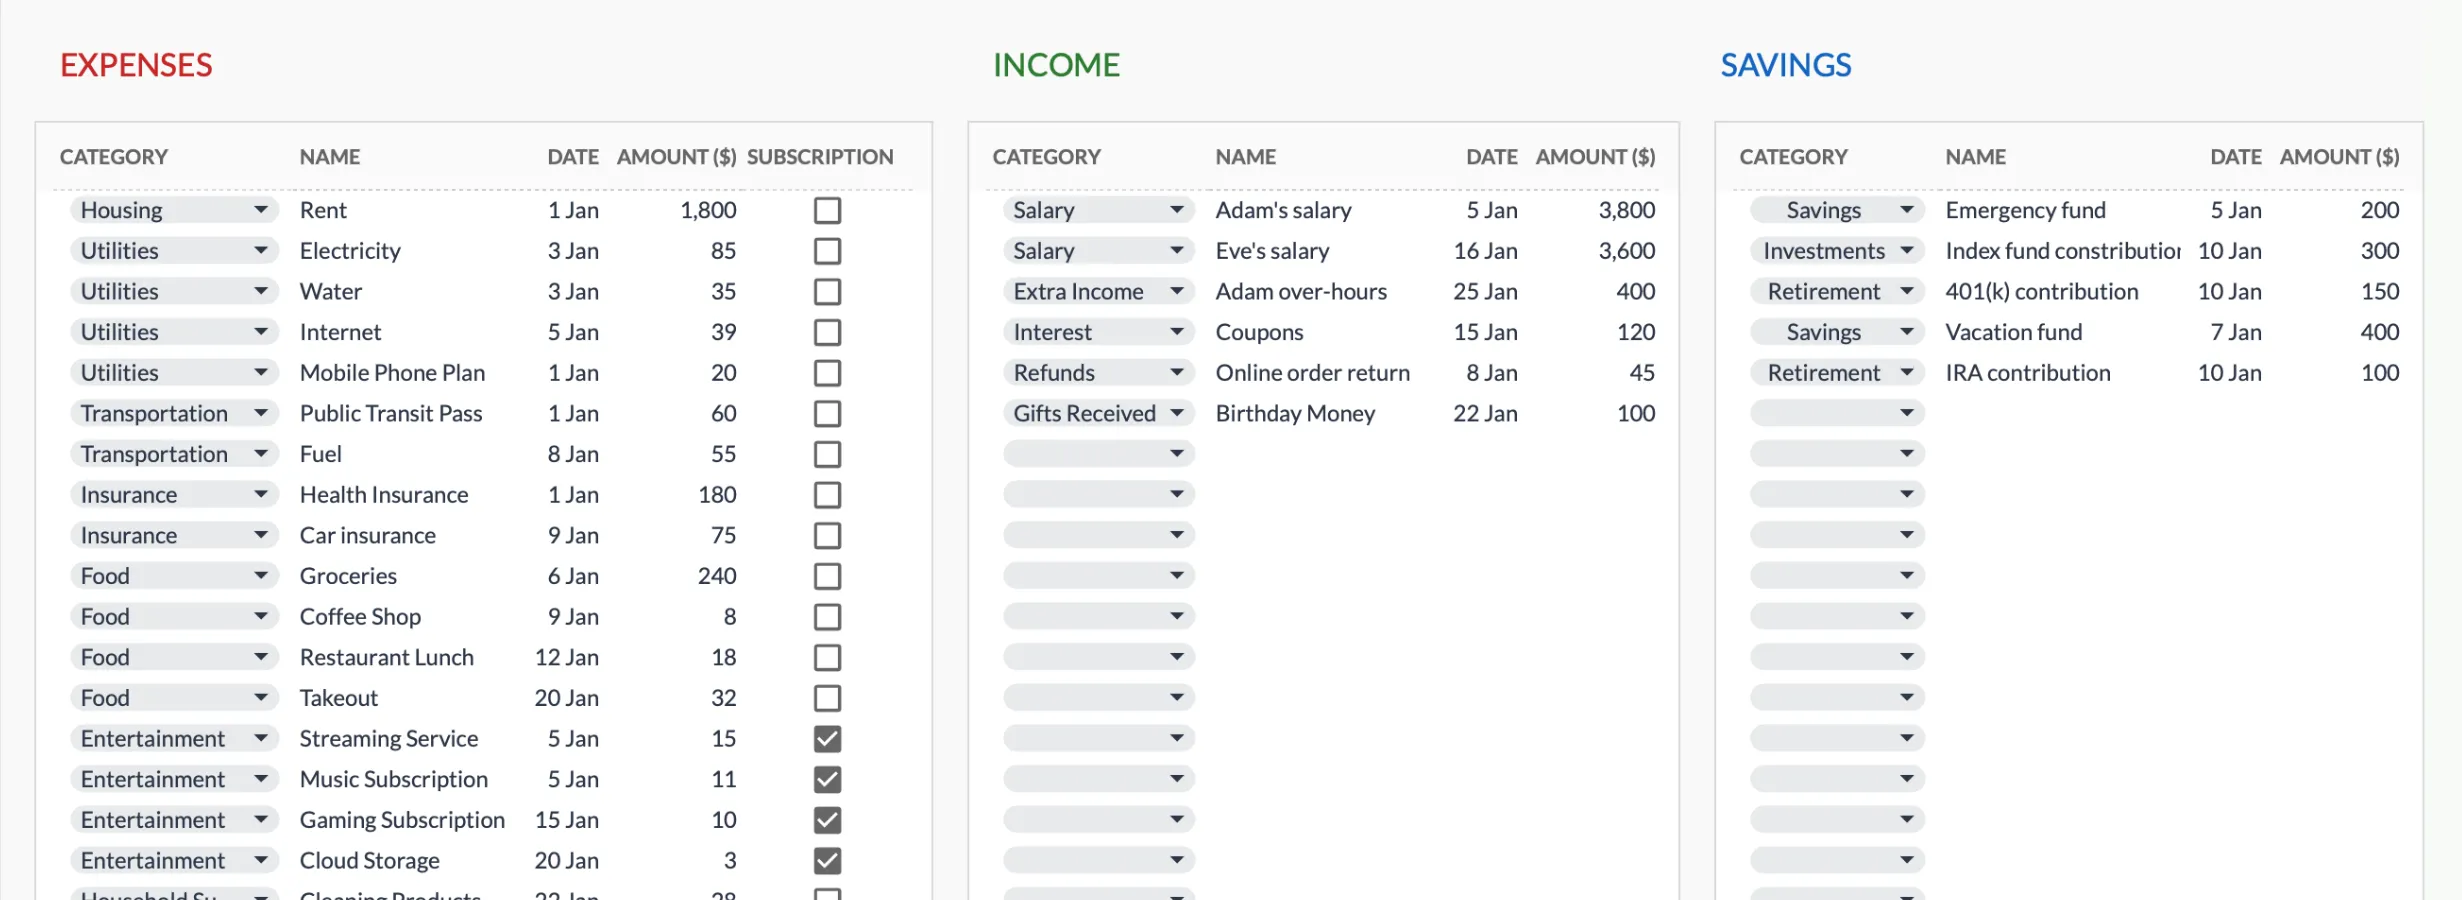
Task: Open the Utilities dropdown in the Electricity row
Action: click(174, 251)
